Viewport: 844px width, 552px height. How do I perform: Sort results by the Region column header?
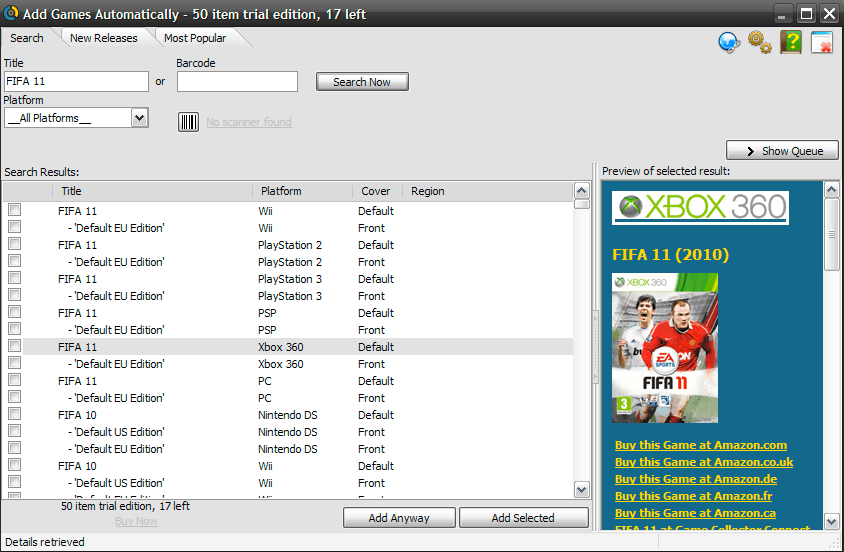(487, 192)
